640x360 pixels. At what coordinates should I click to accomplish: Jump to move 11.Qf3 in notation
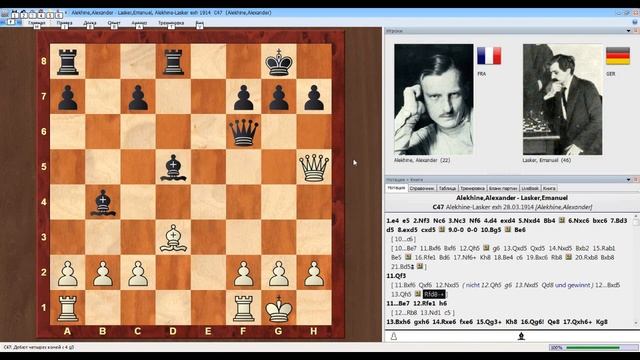[x=396, y=276]
